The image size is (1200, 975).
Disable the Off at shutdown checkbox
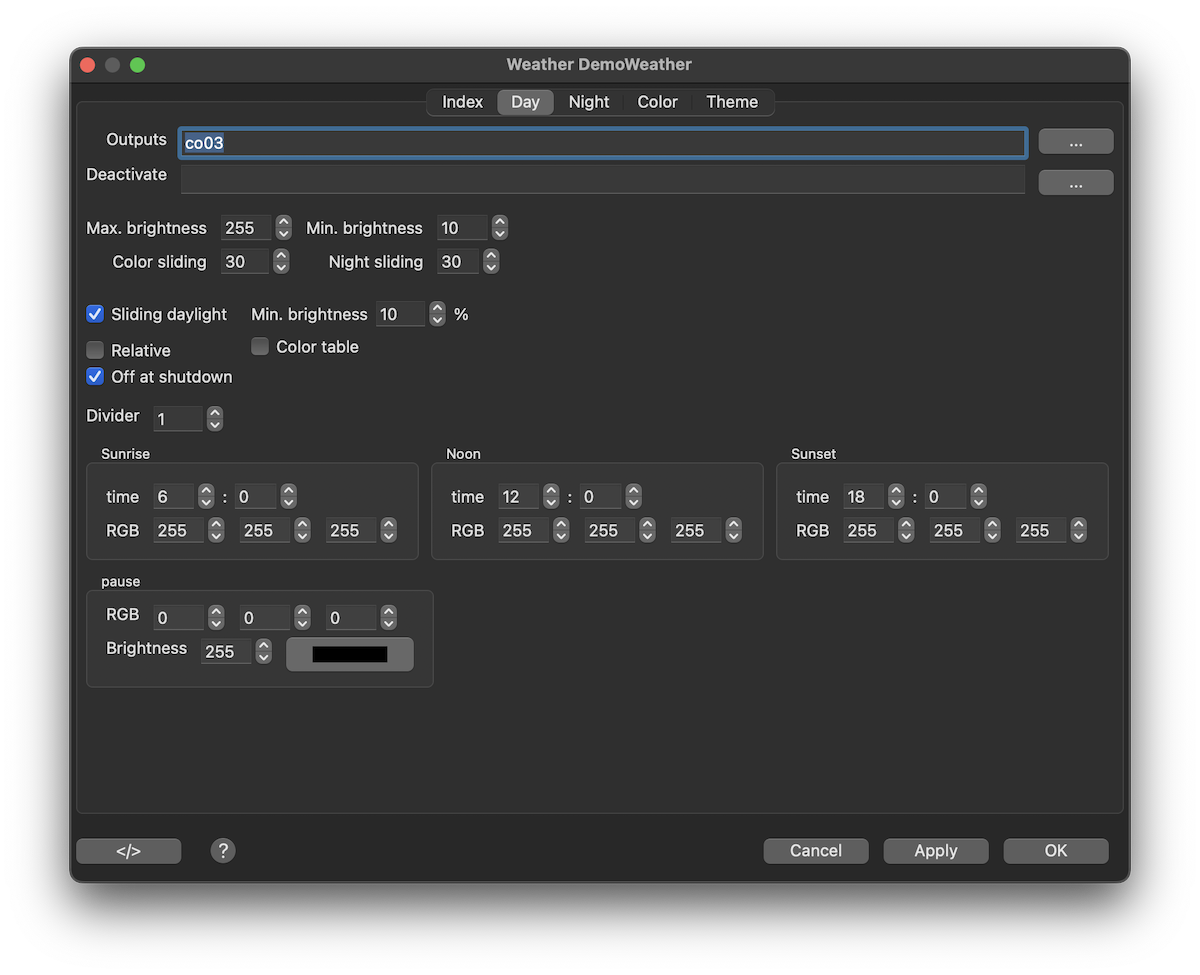(x=96, y=377)
